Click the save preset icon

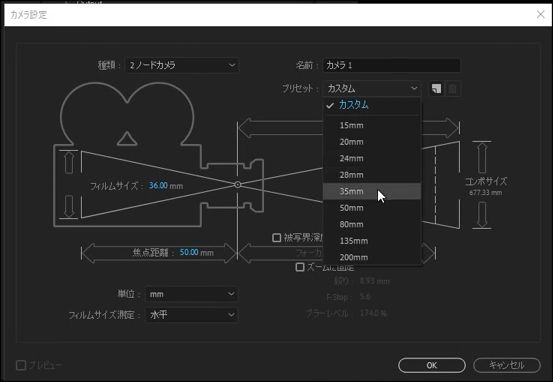point(437,89)
